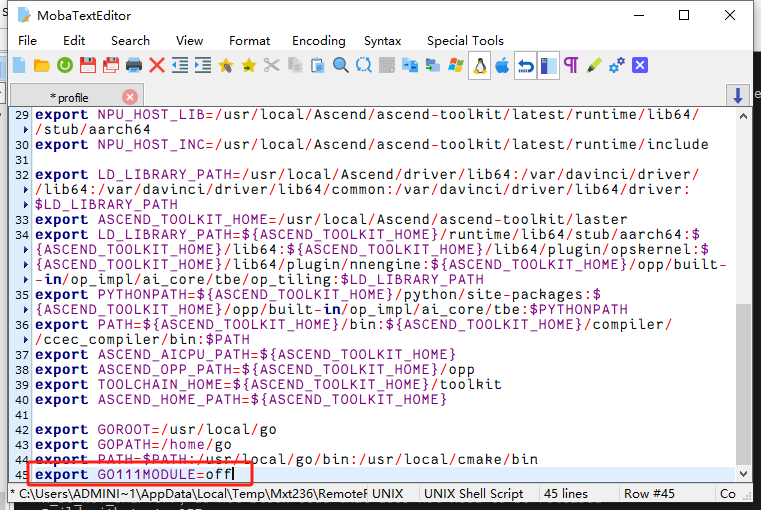Open the File menu
Viewport: 761px width, 510px height.
point(27,41)
